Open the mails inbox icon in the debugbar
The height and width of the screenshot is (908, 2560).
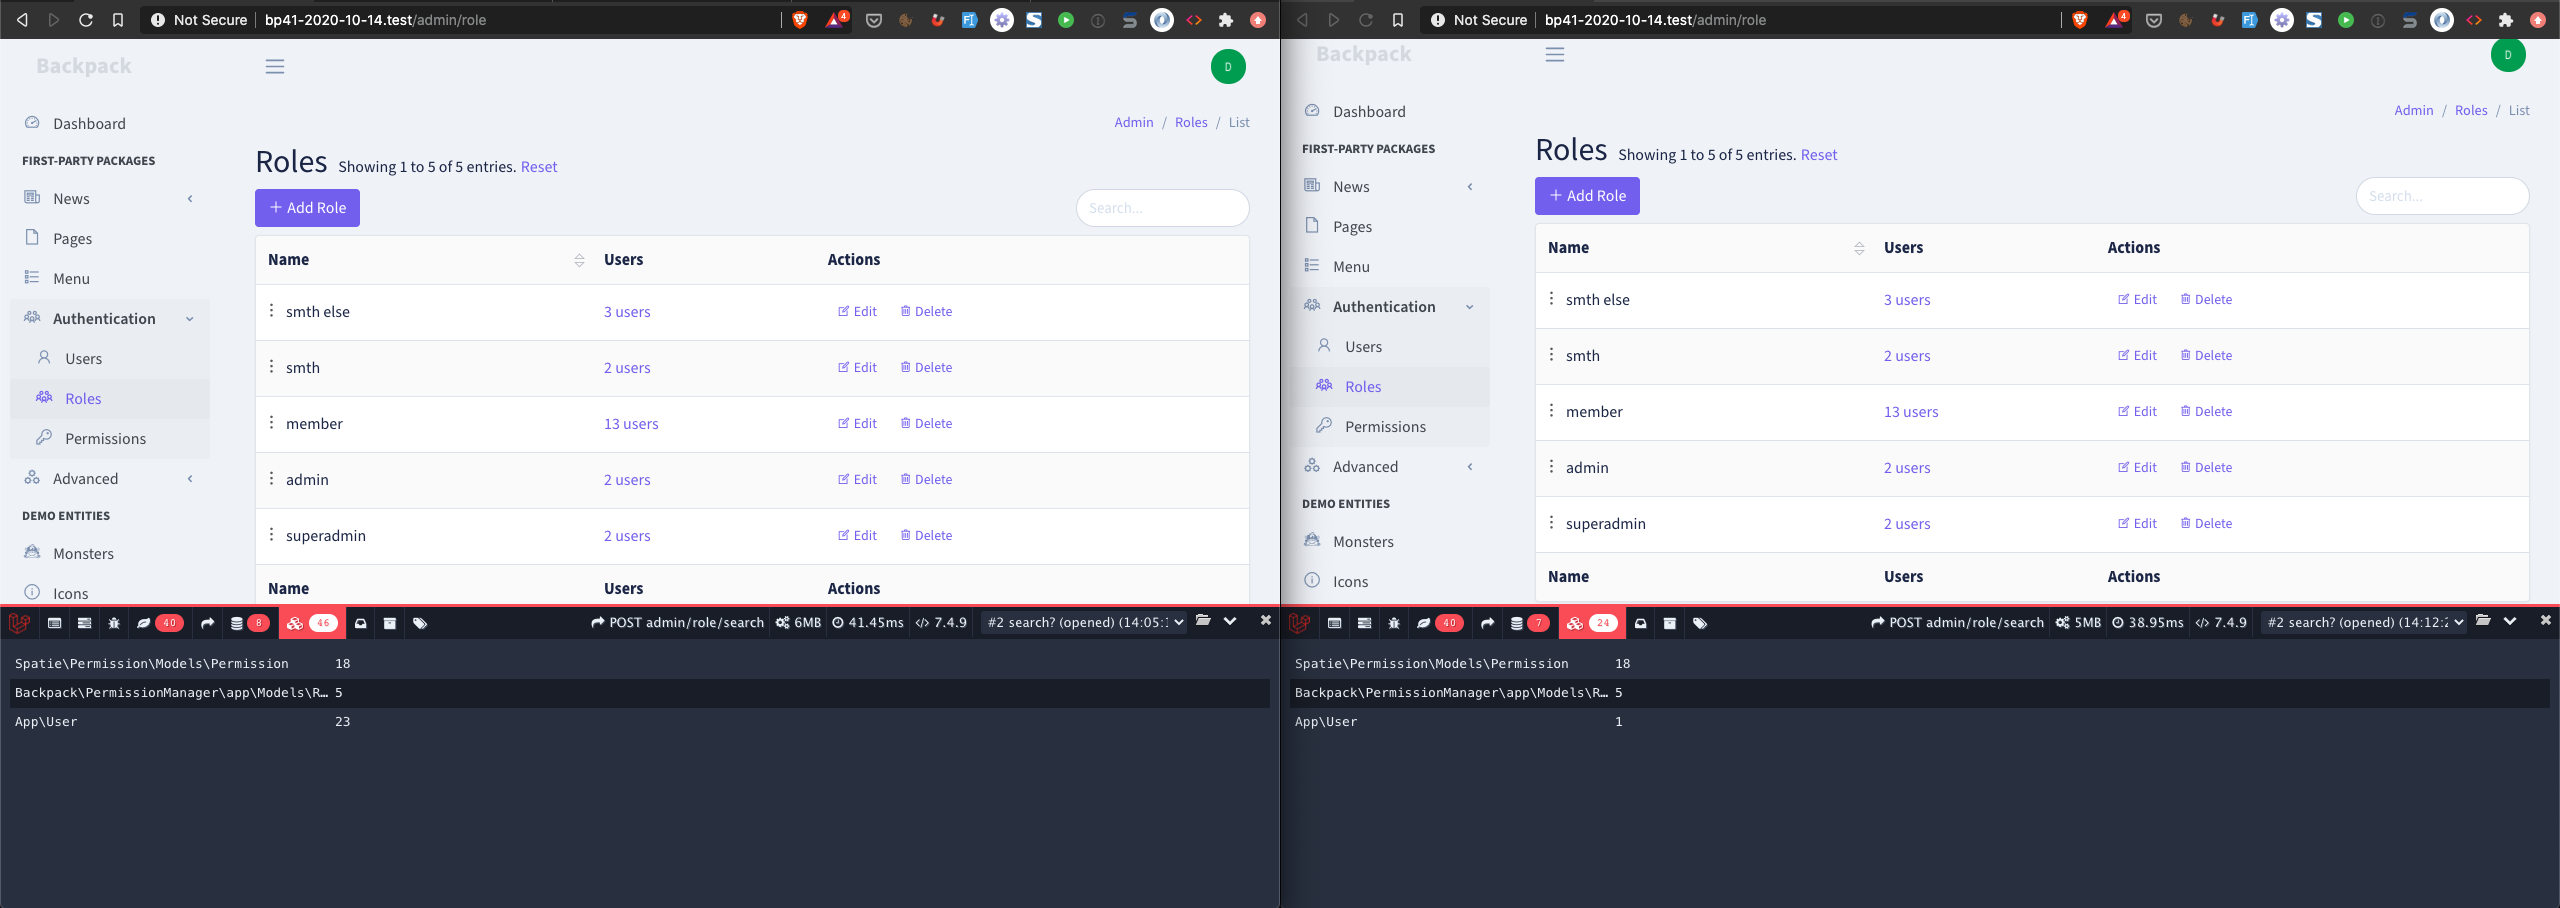pos(360,623)
